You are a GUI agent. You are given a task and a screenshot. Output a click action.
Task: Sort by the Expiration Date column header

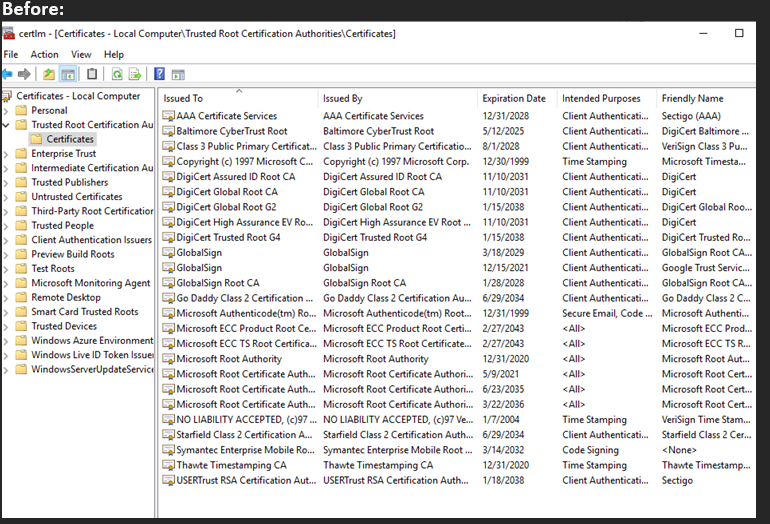click(x=514, y=98)
